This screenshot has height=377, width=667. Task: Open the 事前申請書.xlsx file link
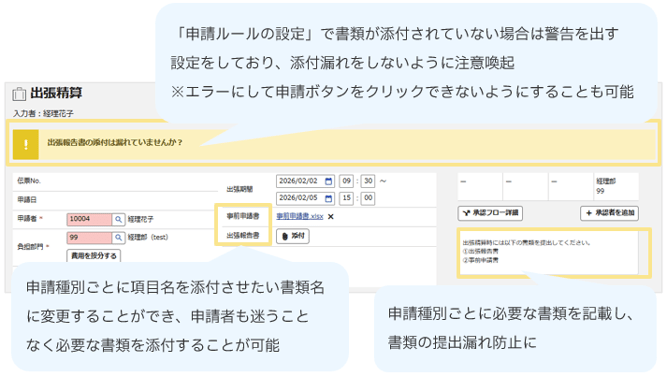pos(300,216)
